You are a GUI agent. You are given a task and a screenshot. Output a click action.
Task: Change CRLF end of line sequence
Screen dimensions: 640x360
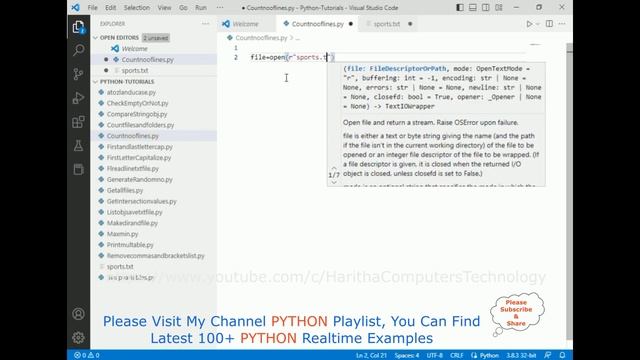(x=456, y=355)
